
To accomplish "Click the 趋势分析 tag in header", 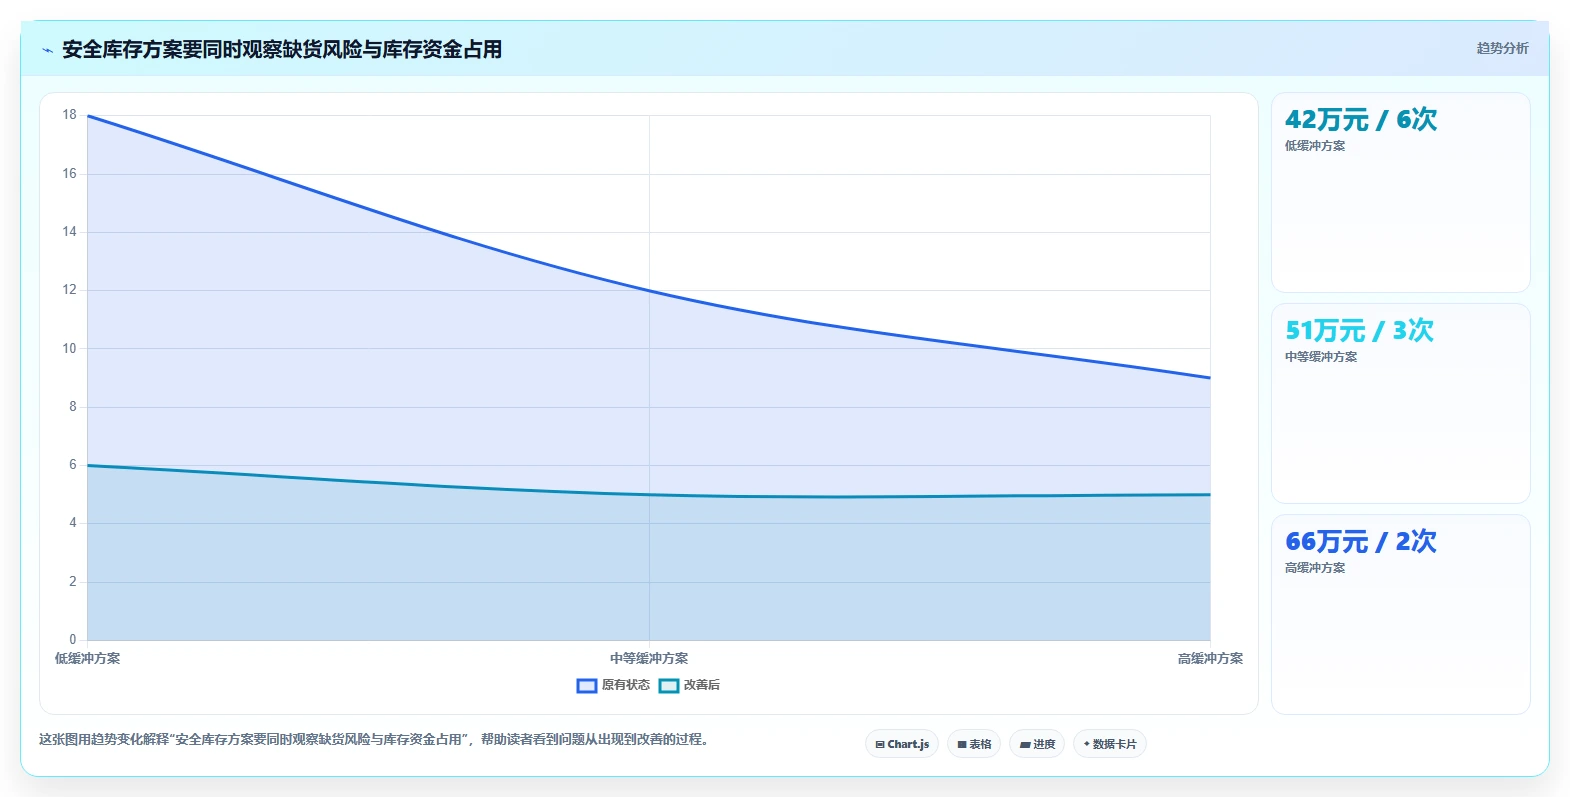I will 1502,48.
